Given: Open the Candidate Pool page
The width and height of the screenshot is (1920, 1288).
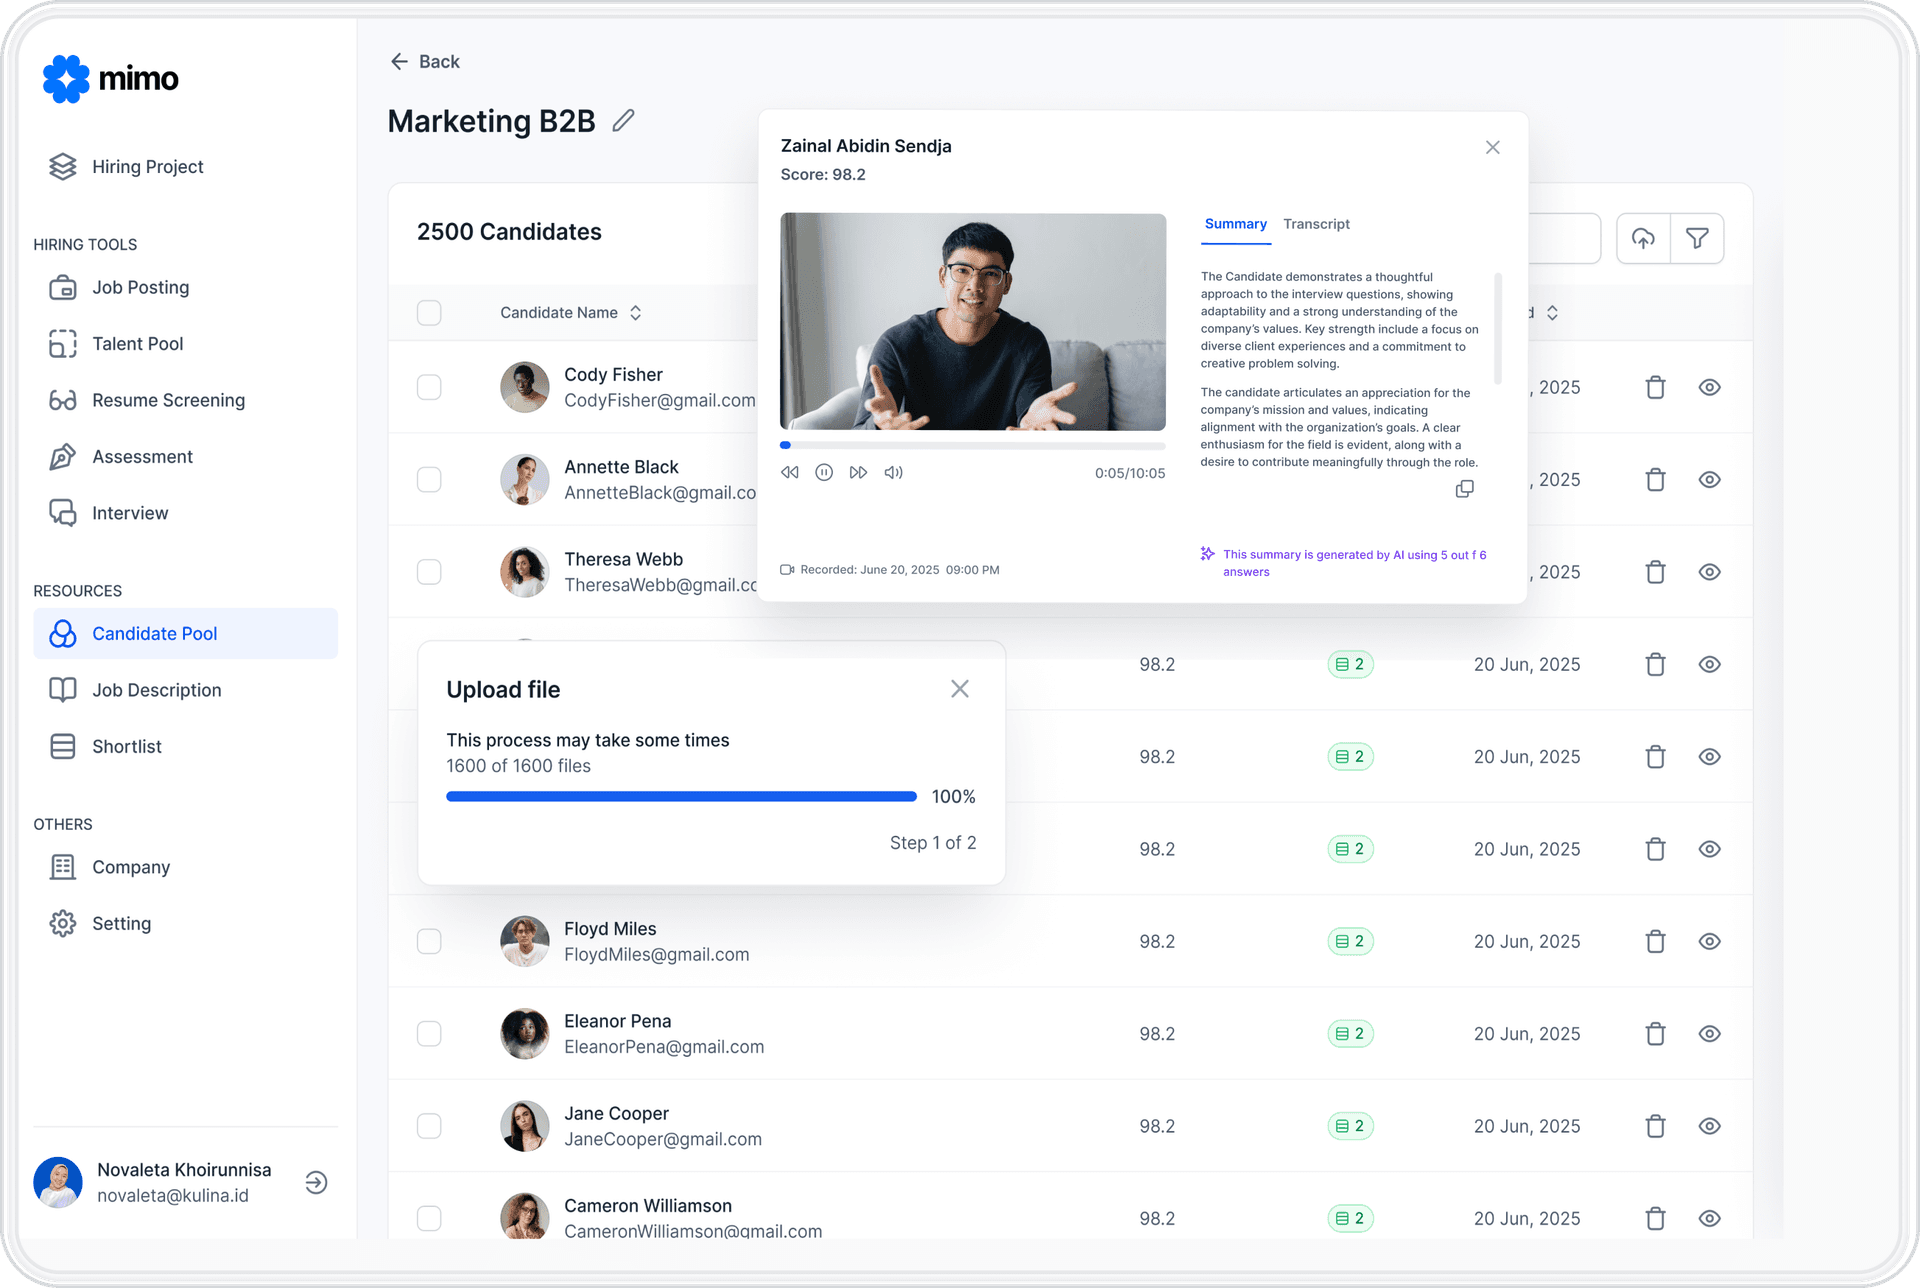Looking at the screenshot, I should 154,633.
